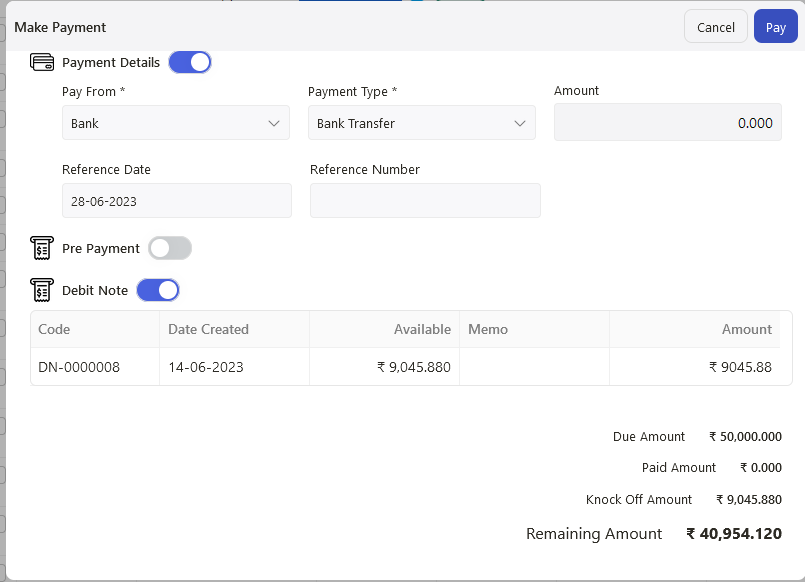Focus the payment Amount input field

[668, 123]
